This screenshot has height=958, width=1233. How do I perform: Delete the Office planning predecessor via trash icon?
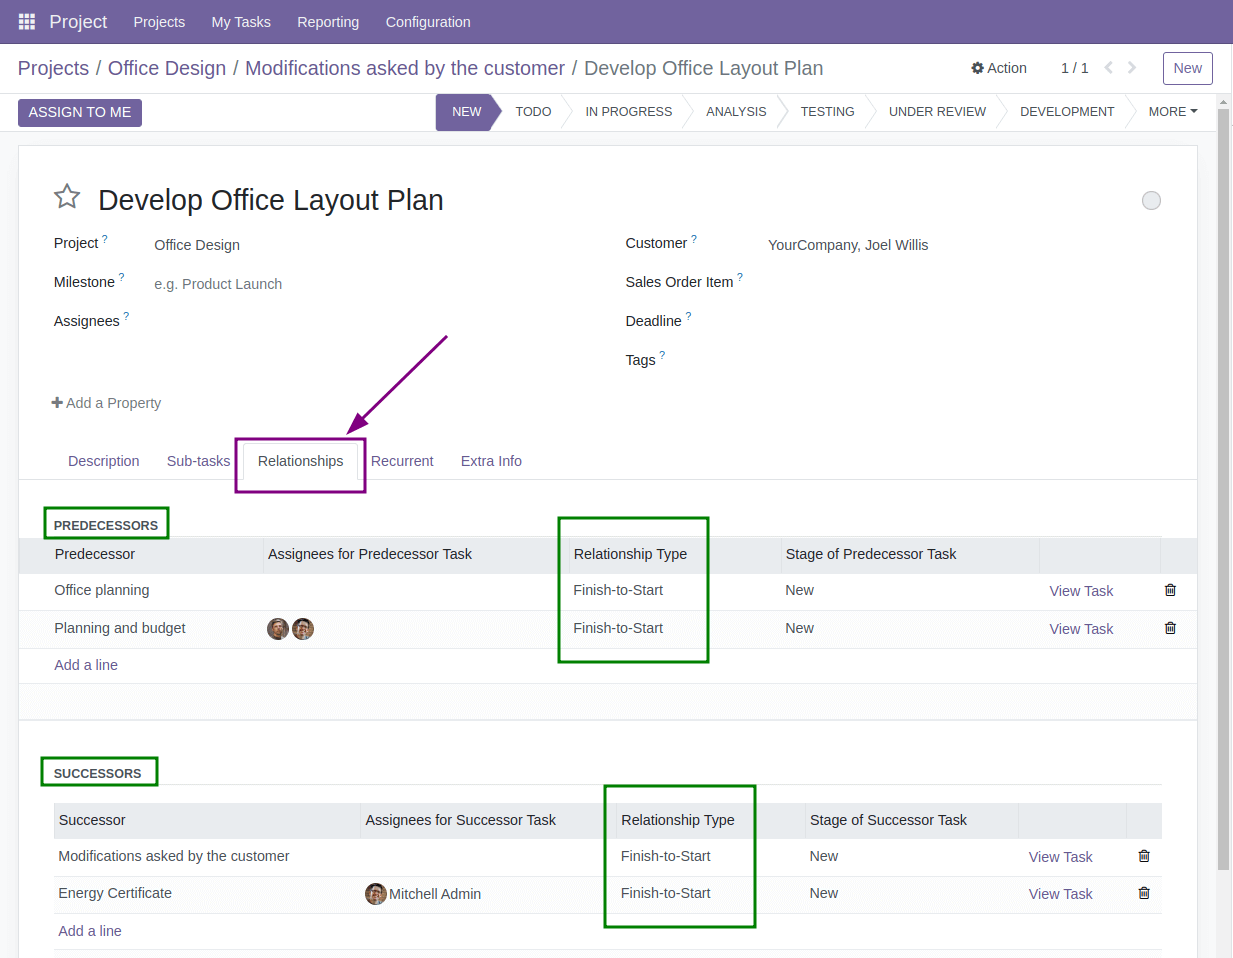1170,590
